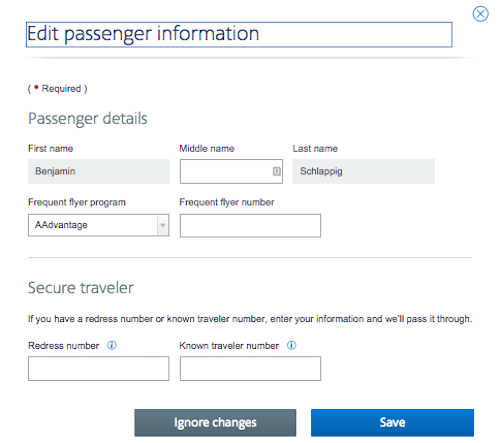Click the Middle name label text

(207, 149)
